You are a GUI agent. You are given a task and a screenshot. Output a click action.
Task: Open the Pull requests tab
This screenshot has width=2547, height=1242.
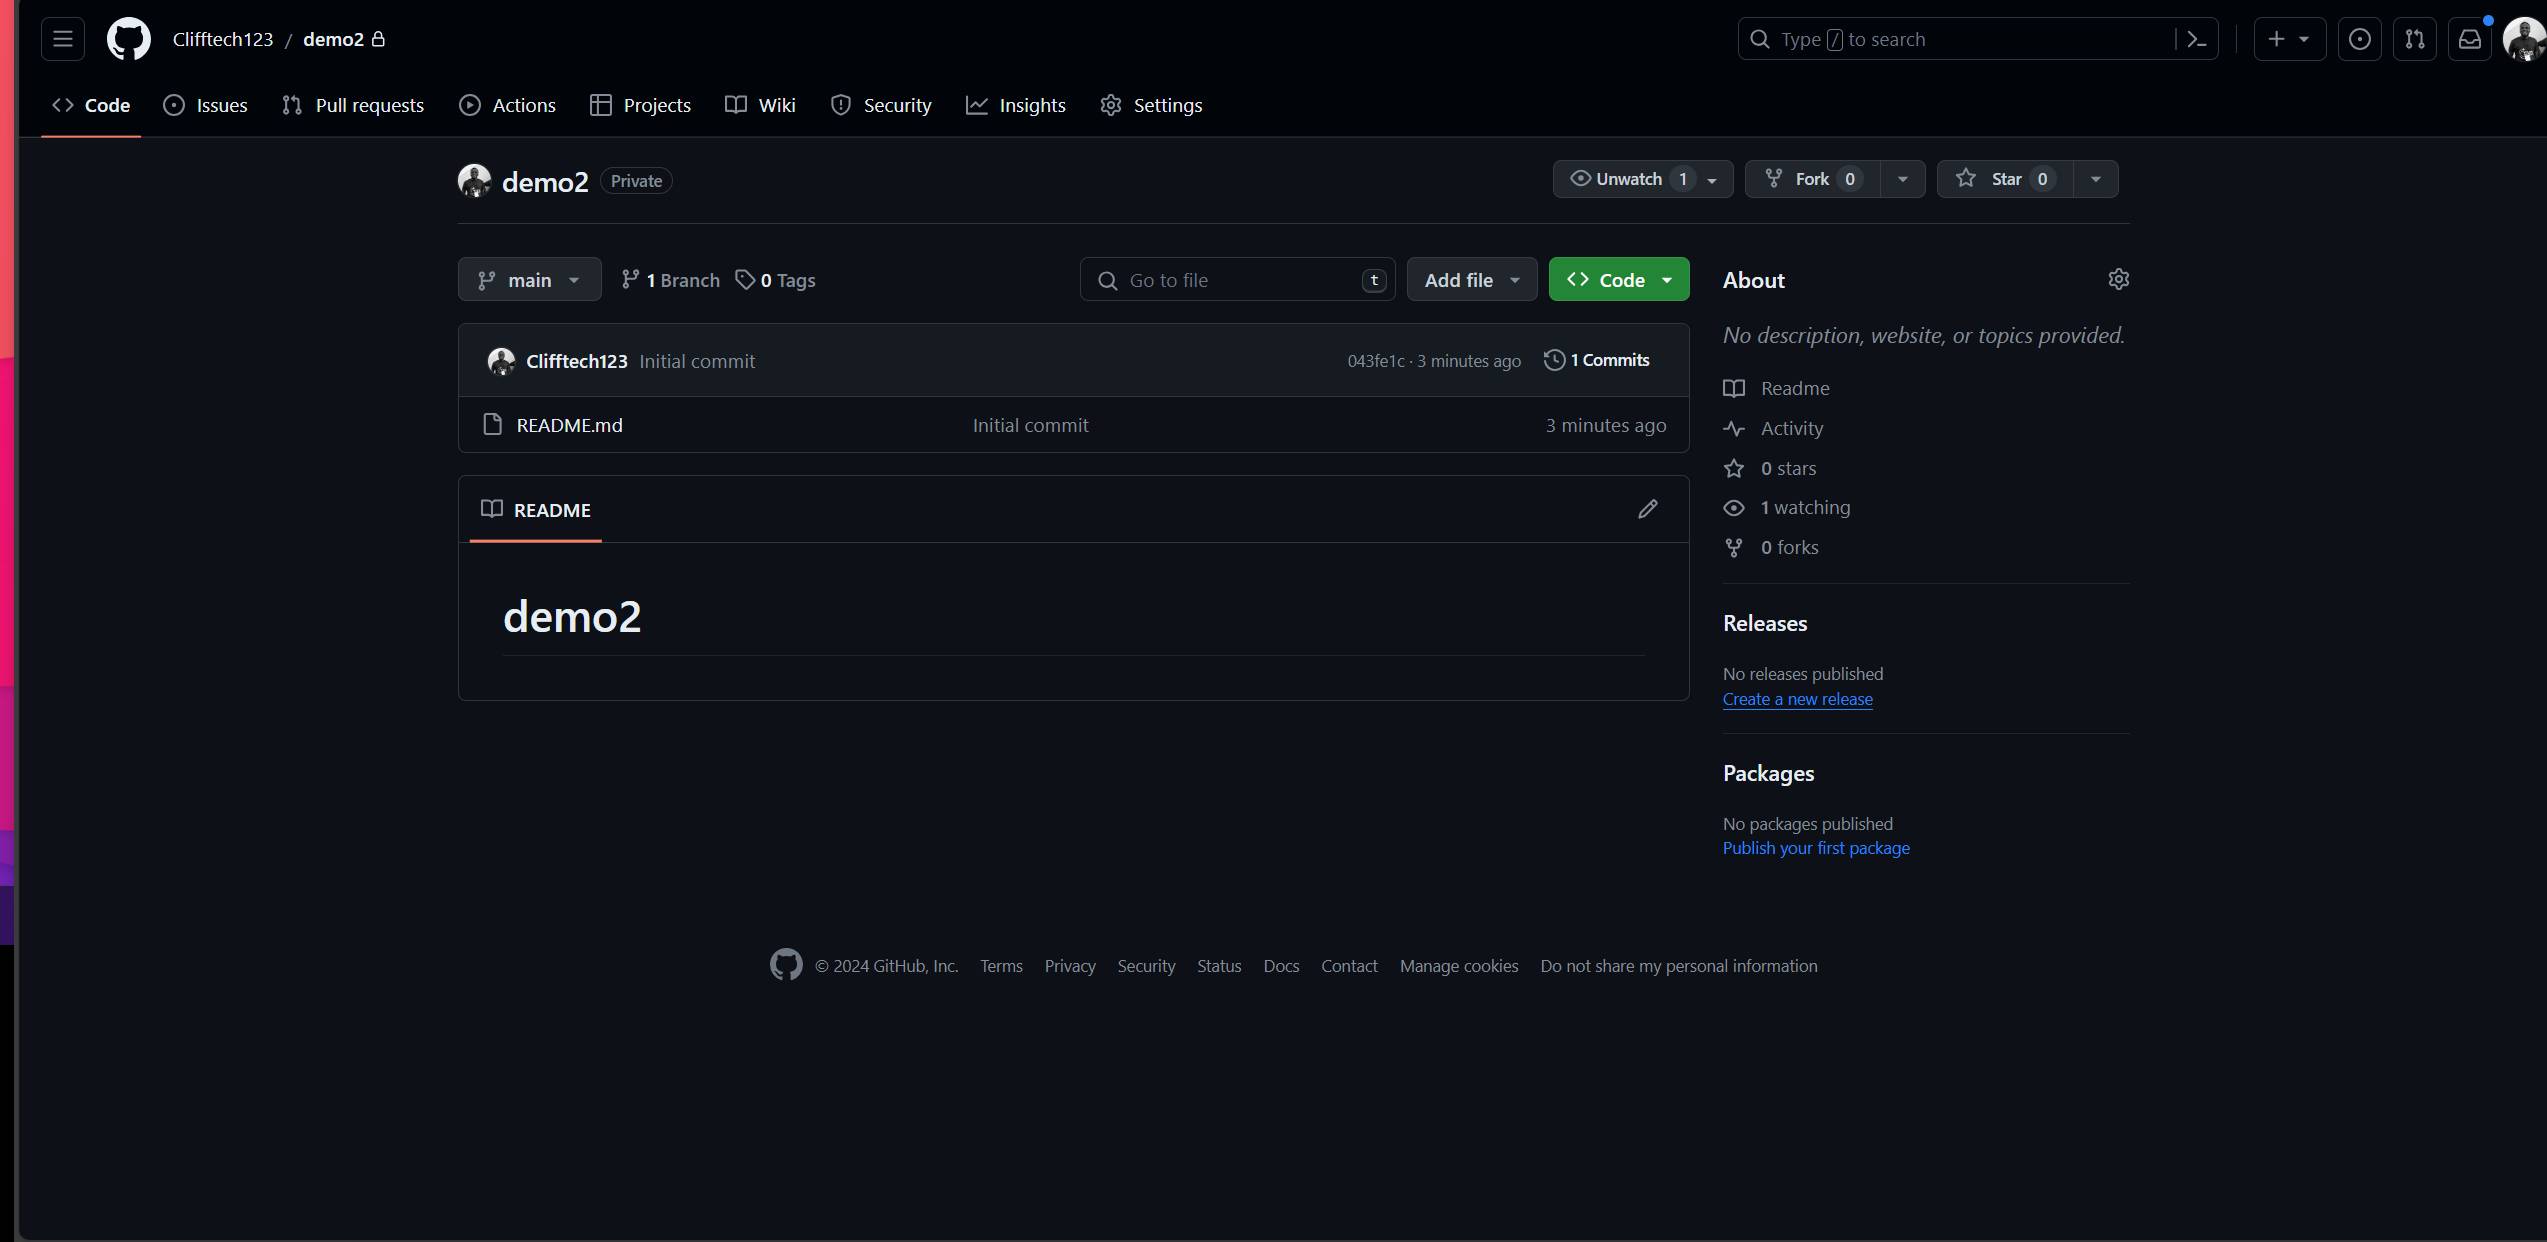pos(353,105)
